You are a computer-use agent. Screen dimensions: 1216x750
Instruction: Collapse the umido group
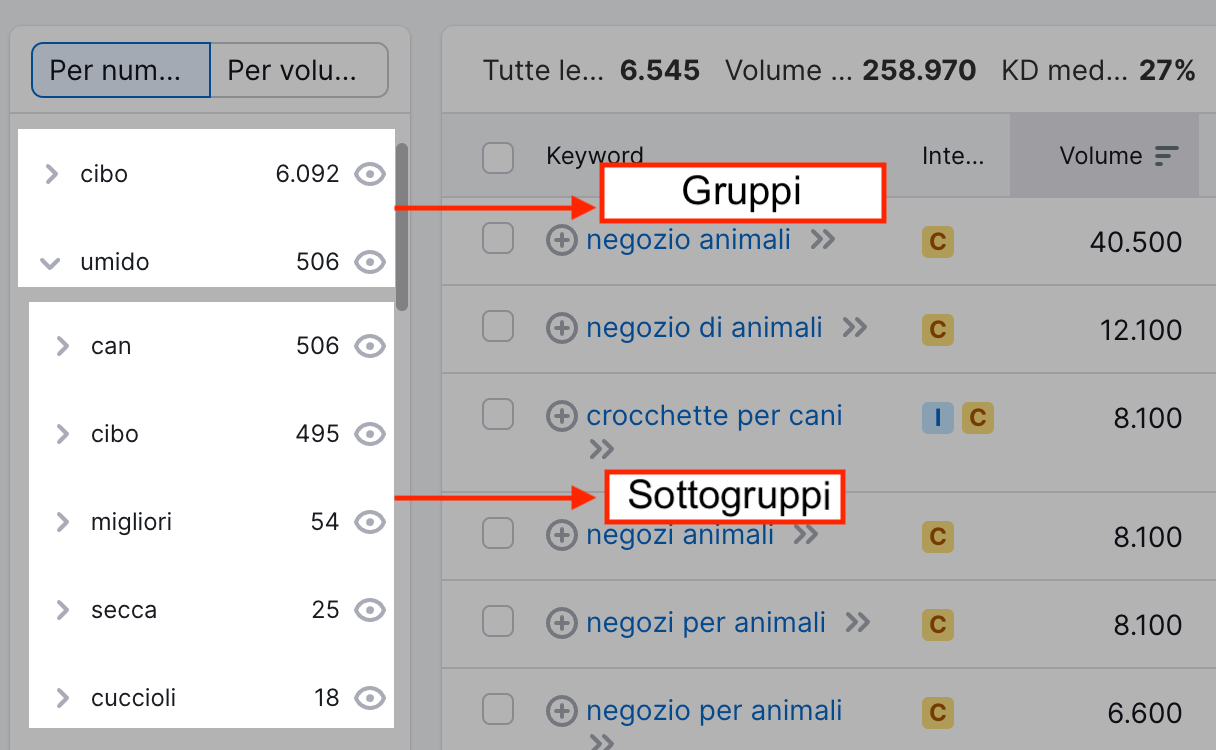click(49, 263)
